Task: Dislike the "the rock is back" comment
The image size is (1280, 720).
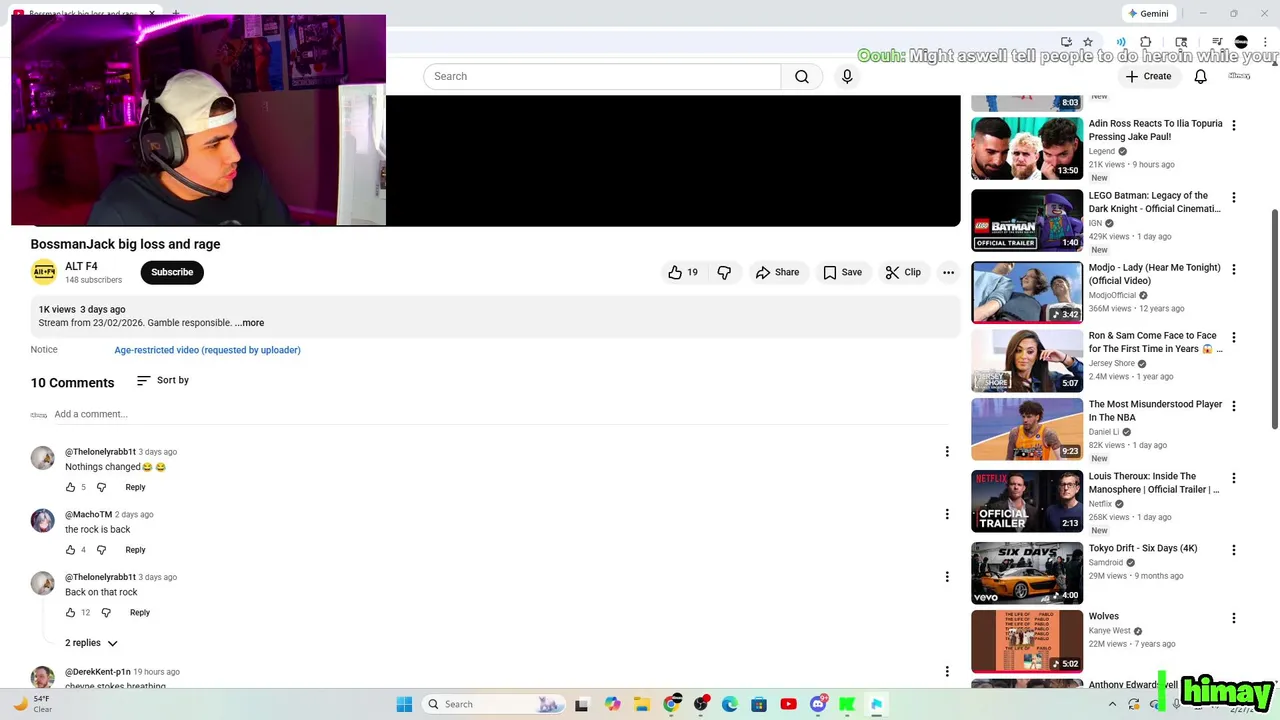Action: coord(101,550)
